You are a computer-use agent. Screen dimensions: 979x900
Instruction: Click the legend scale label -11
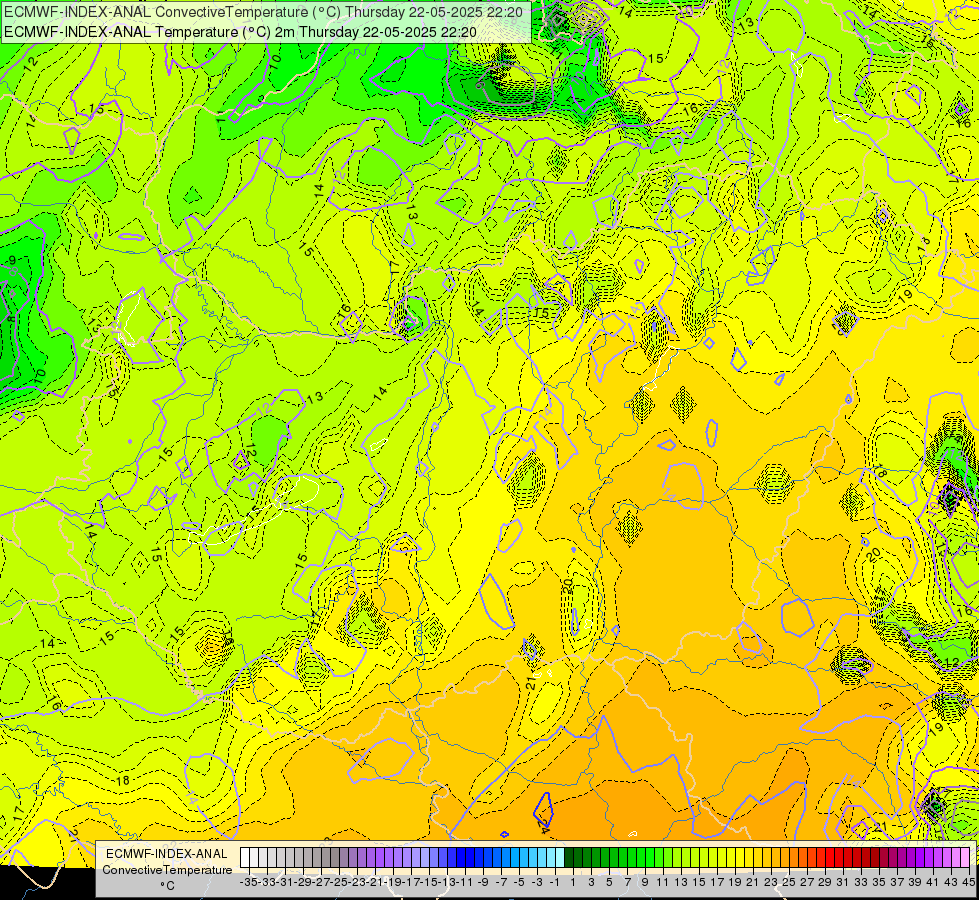(x=466, y=882)
